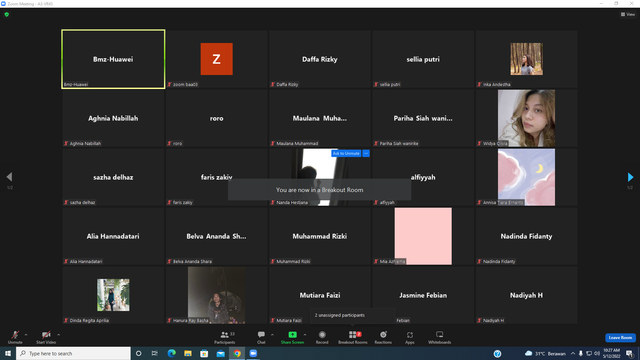This screenshot has height=360, width=640.
Task: Click the orange Z avatar tile
Action: [x=216, y=59]
